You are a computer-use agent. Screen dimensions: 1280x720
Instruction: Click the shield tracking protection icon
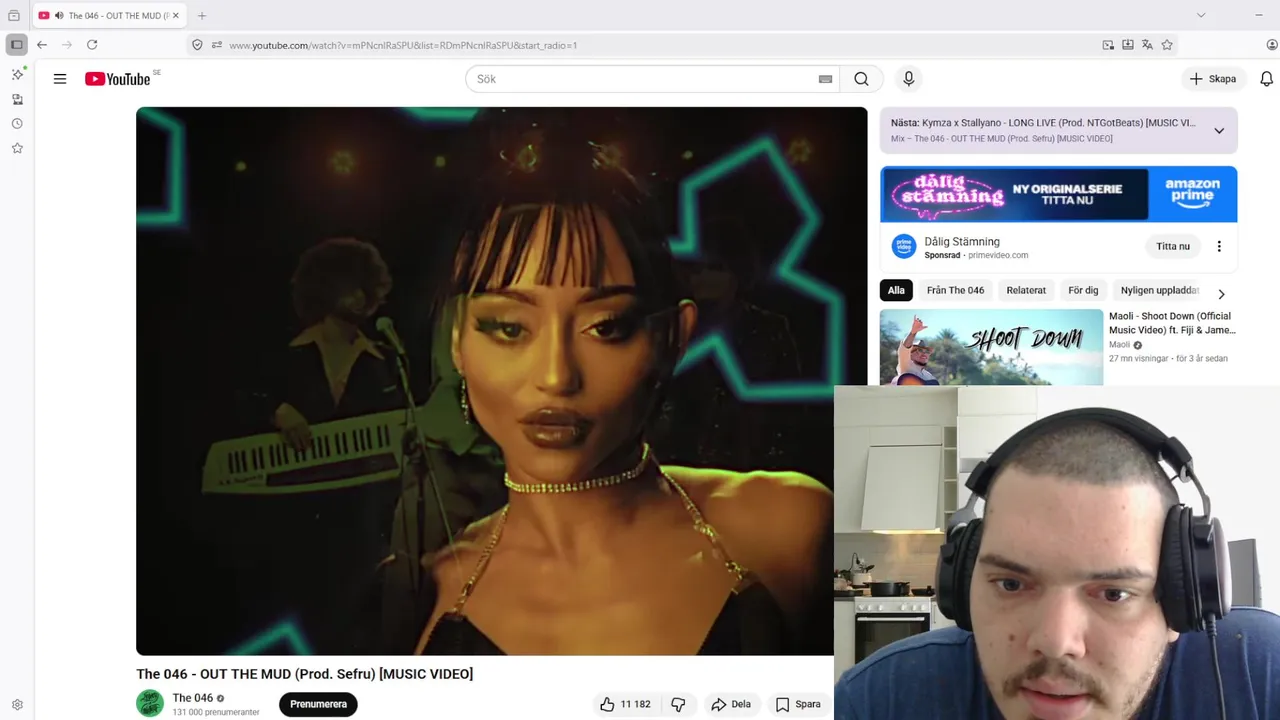coord(197,45)
